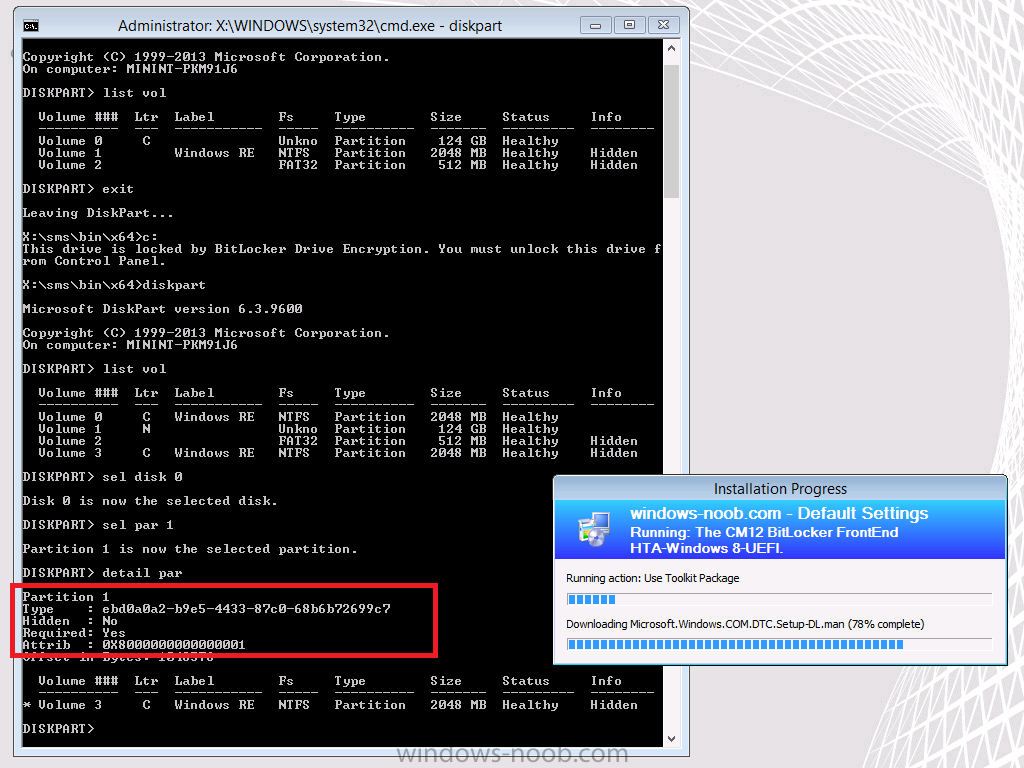
Task: Click the cmd.exe window title text
Action: 310,26
